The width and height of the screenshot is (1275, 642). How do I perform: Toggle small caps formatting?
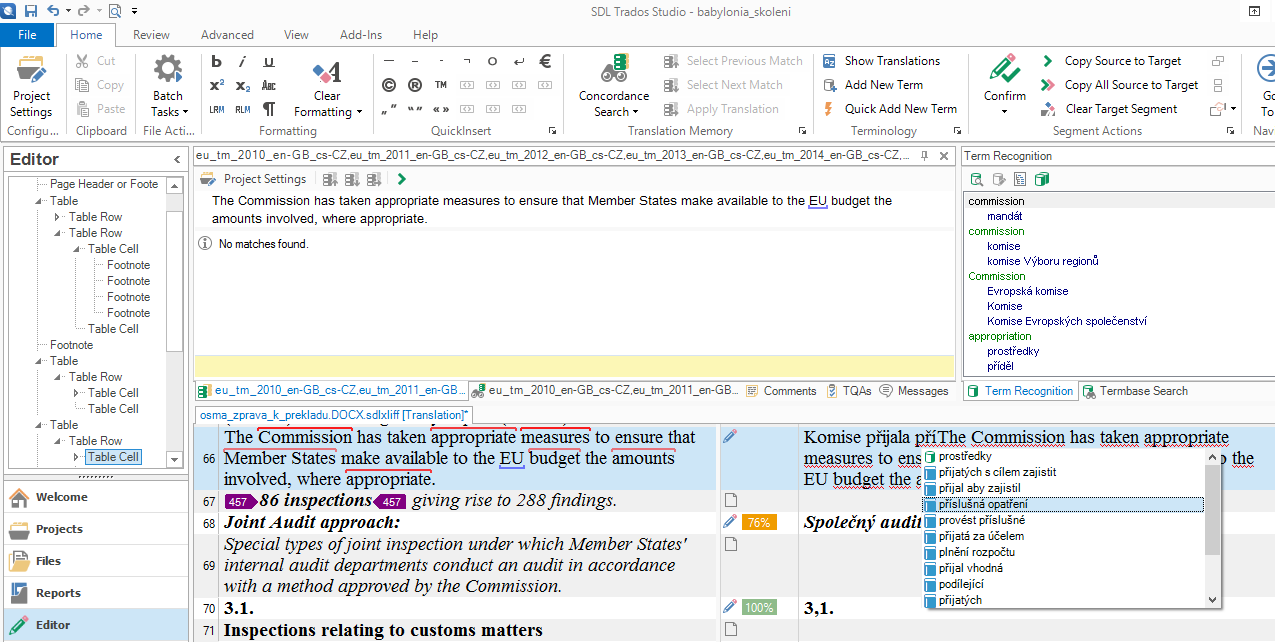[268, 85]
